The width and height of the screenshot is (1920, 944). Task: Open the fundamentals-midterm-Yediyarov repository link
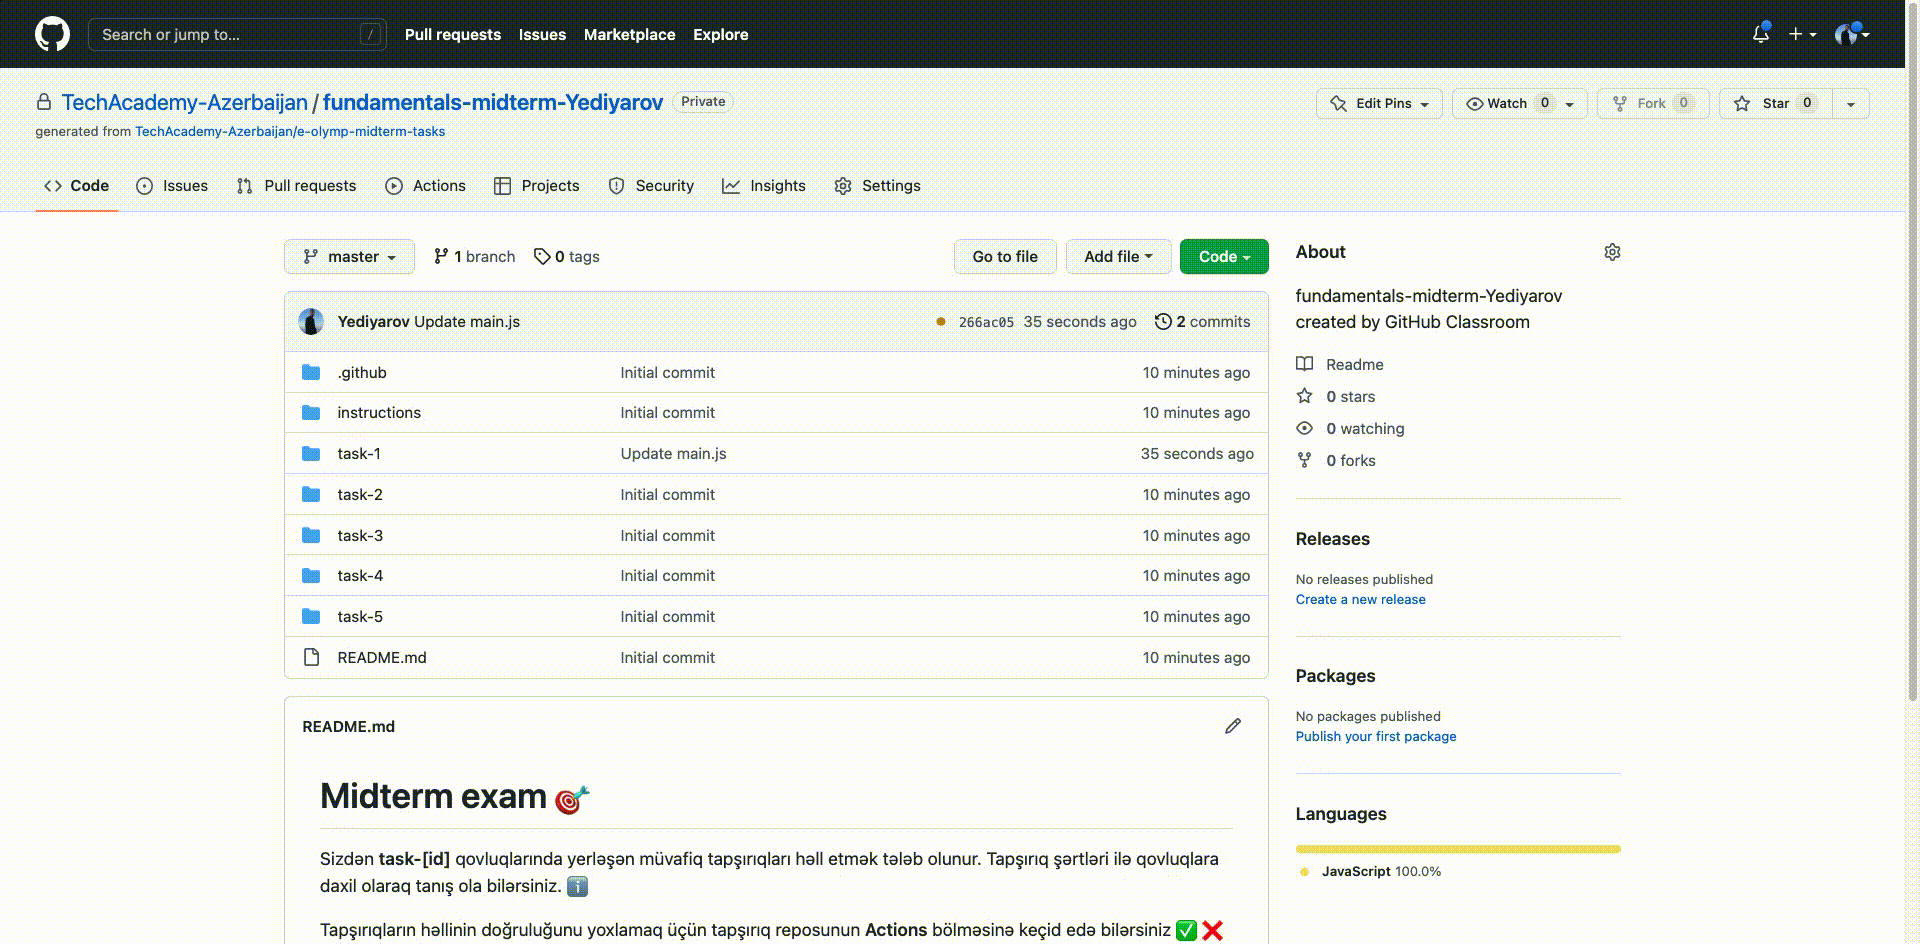pyautogui.click(x=493, y=102)
